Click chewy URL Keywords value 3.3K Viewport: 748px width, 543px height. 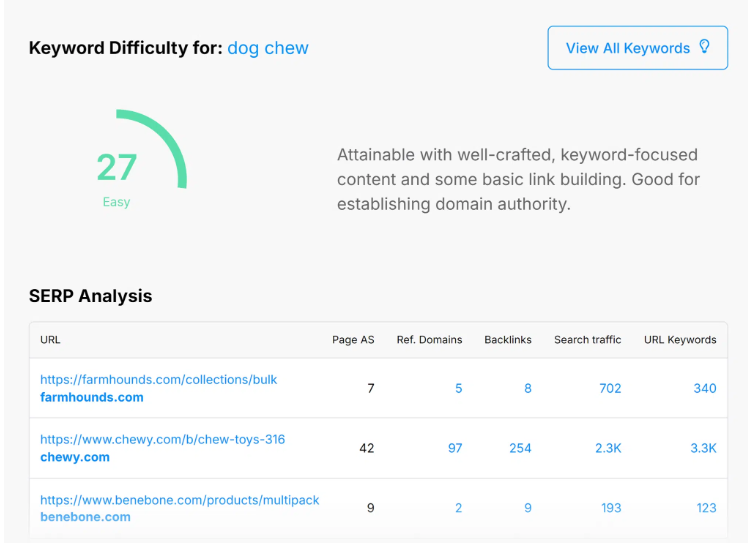coord(703,448)
